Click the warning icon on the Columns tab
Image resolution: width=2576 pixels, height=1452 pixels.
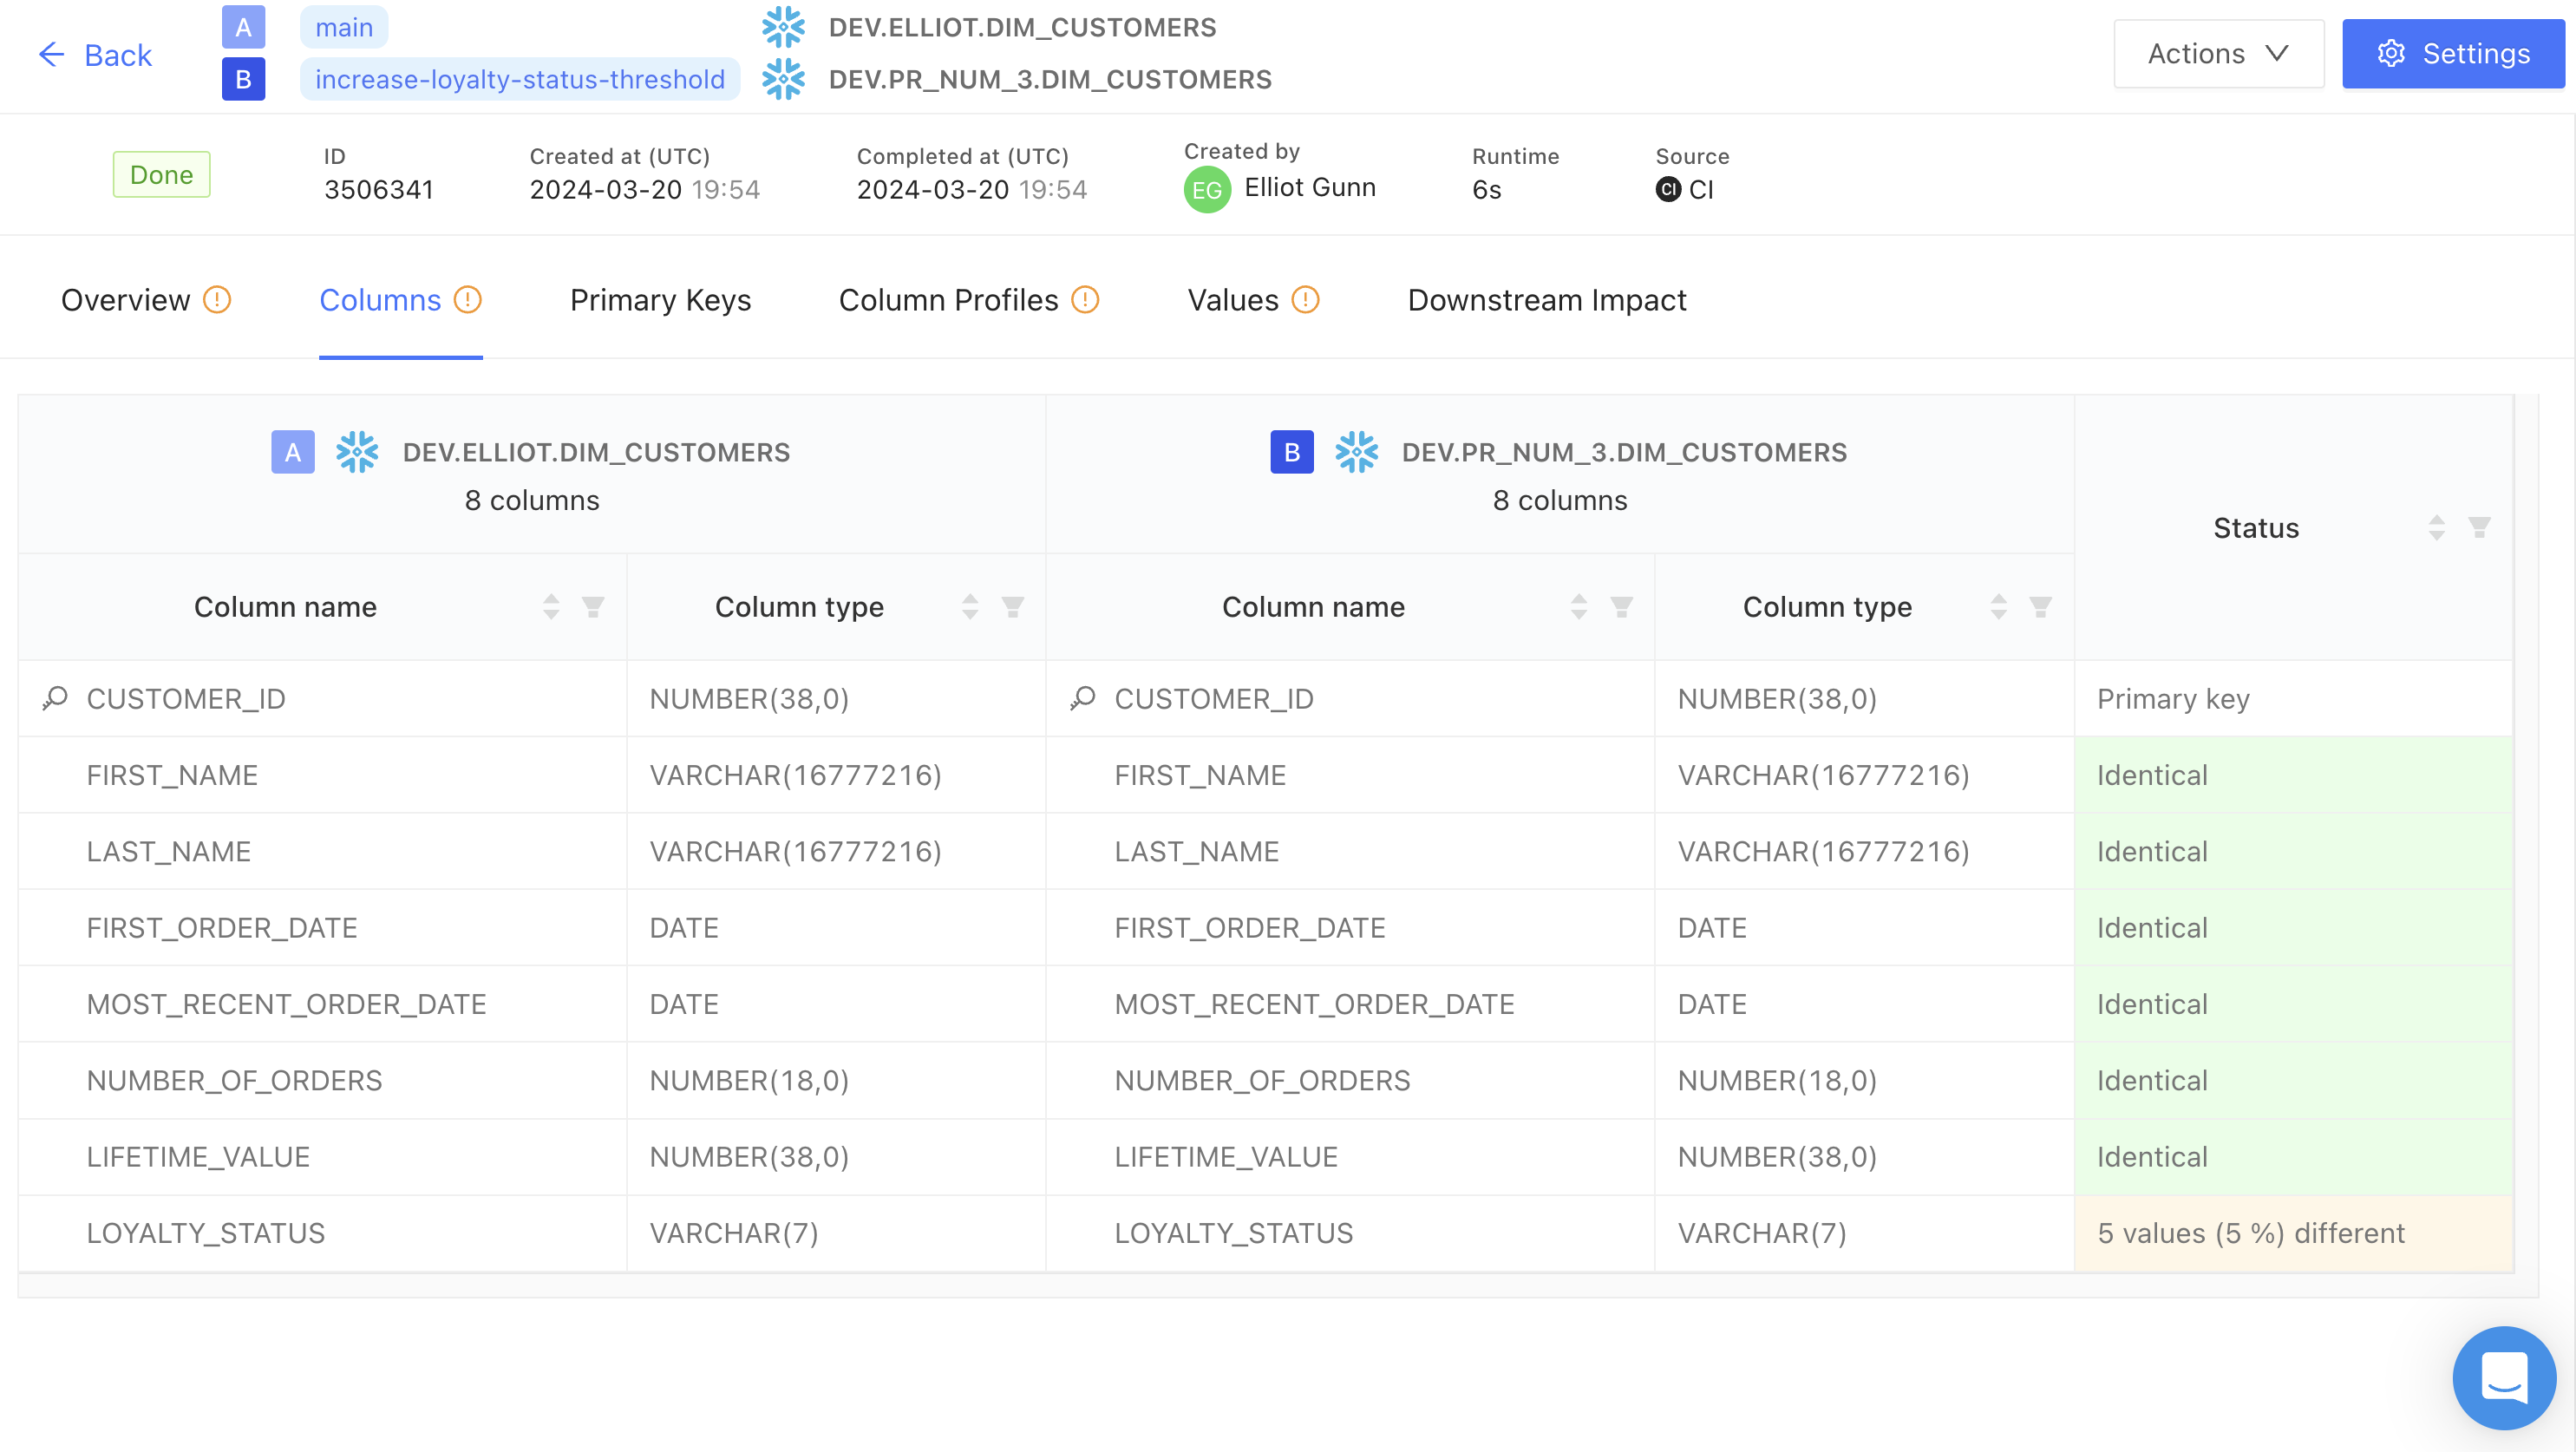[x=467, y=300]
